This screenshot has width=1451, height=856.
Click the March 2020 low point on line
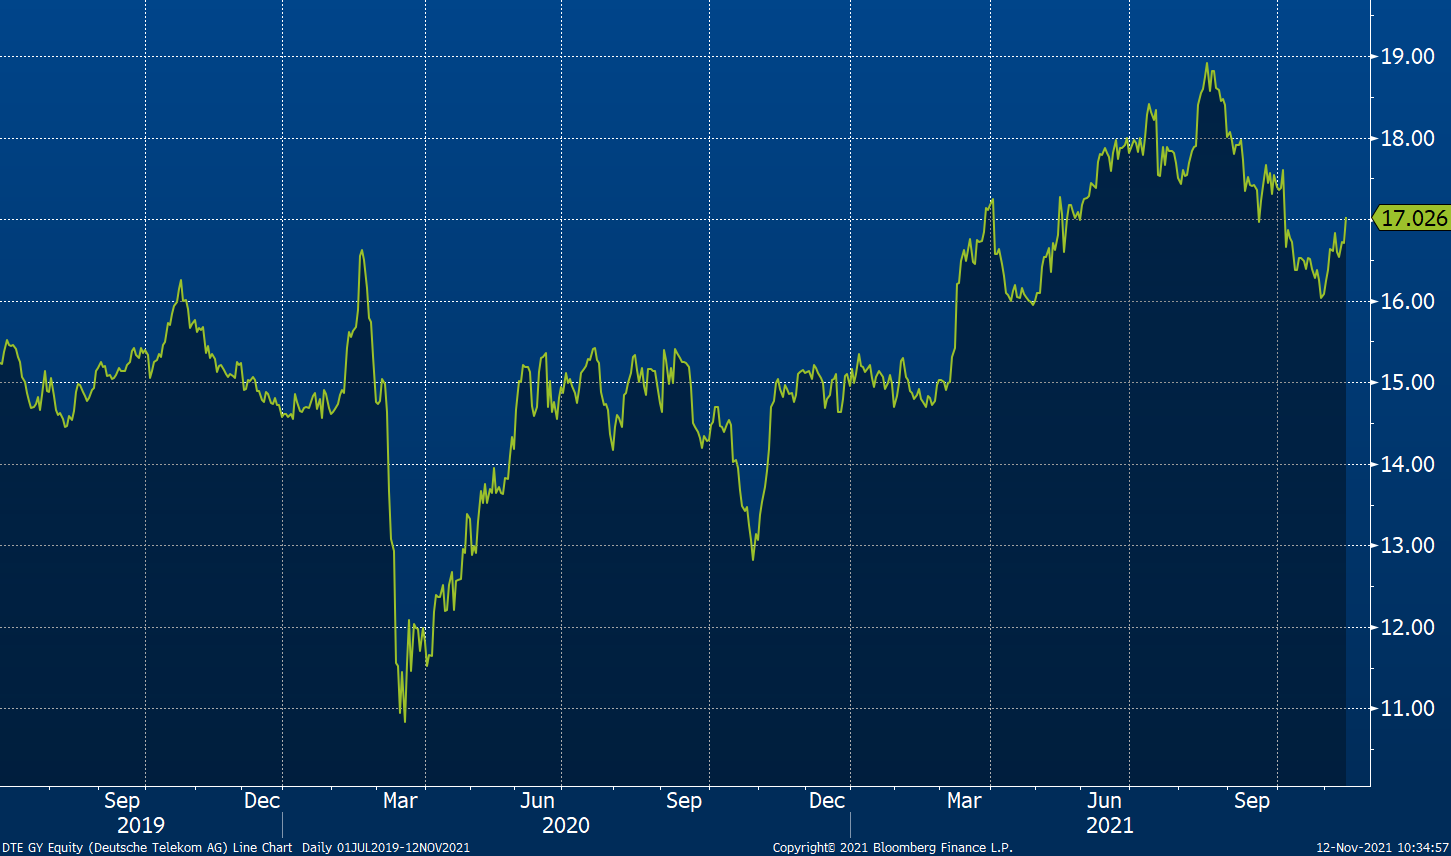tap(404, 721)
